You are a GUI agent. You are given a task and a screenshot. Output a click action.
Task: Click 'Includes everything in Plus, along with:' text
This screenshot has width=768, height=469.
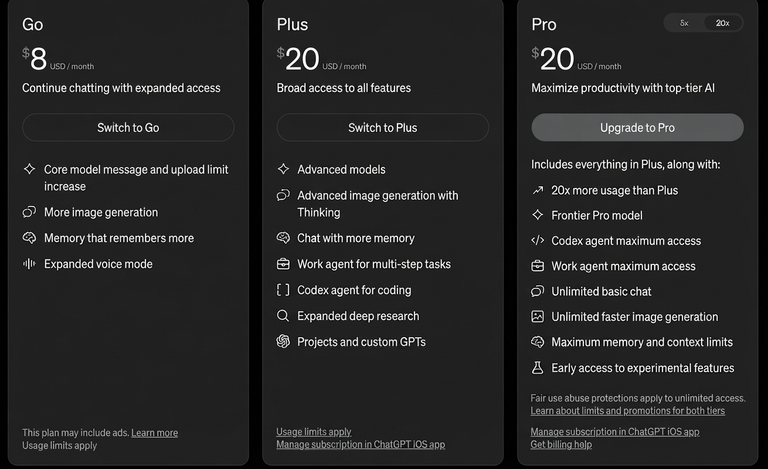[625, 164]
